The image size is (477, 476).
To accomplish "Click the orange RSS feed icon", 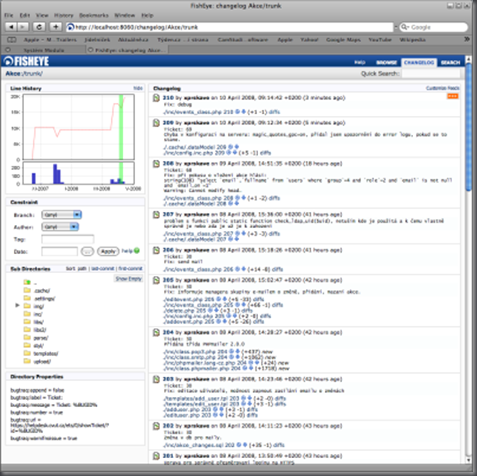I will 452,96.
